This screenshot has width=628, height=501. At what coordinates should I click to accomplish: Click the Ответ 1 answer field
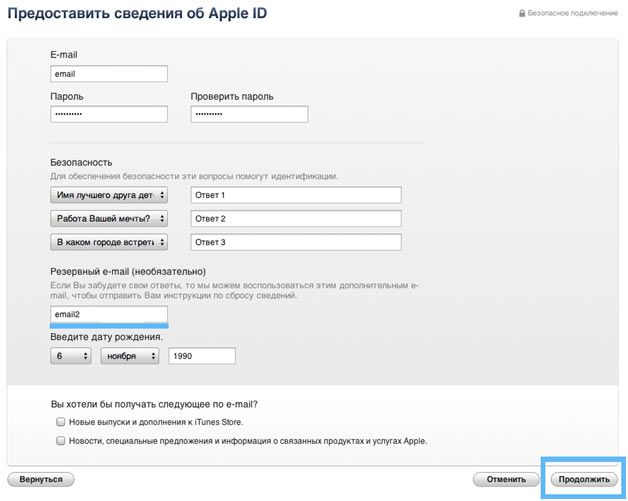(x=296, y=195)
